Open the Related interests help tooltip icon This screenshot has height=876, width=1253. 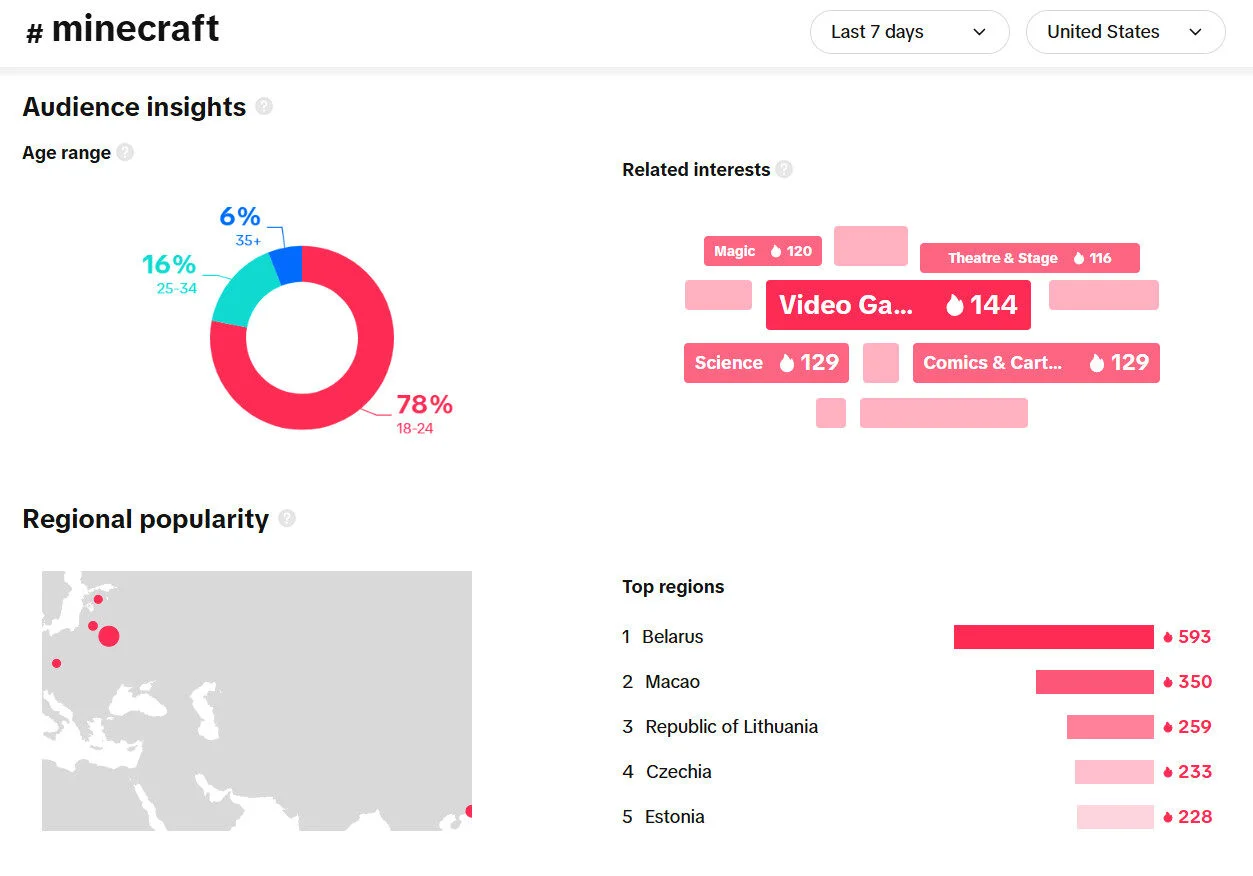point(783,169)
